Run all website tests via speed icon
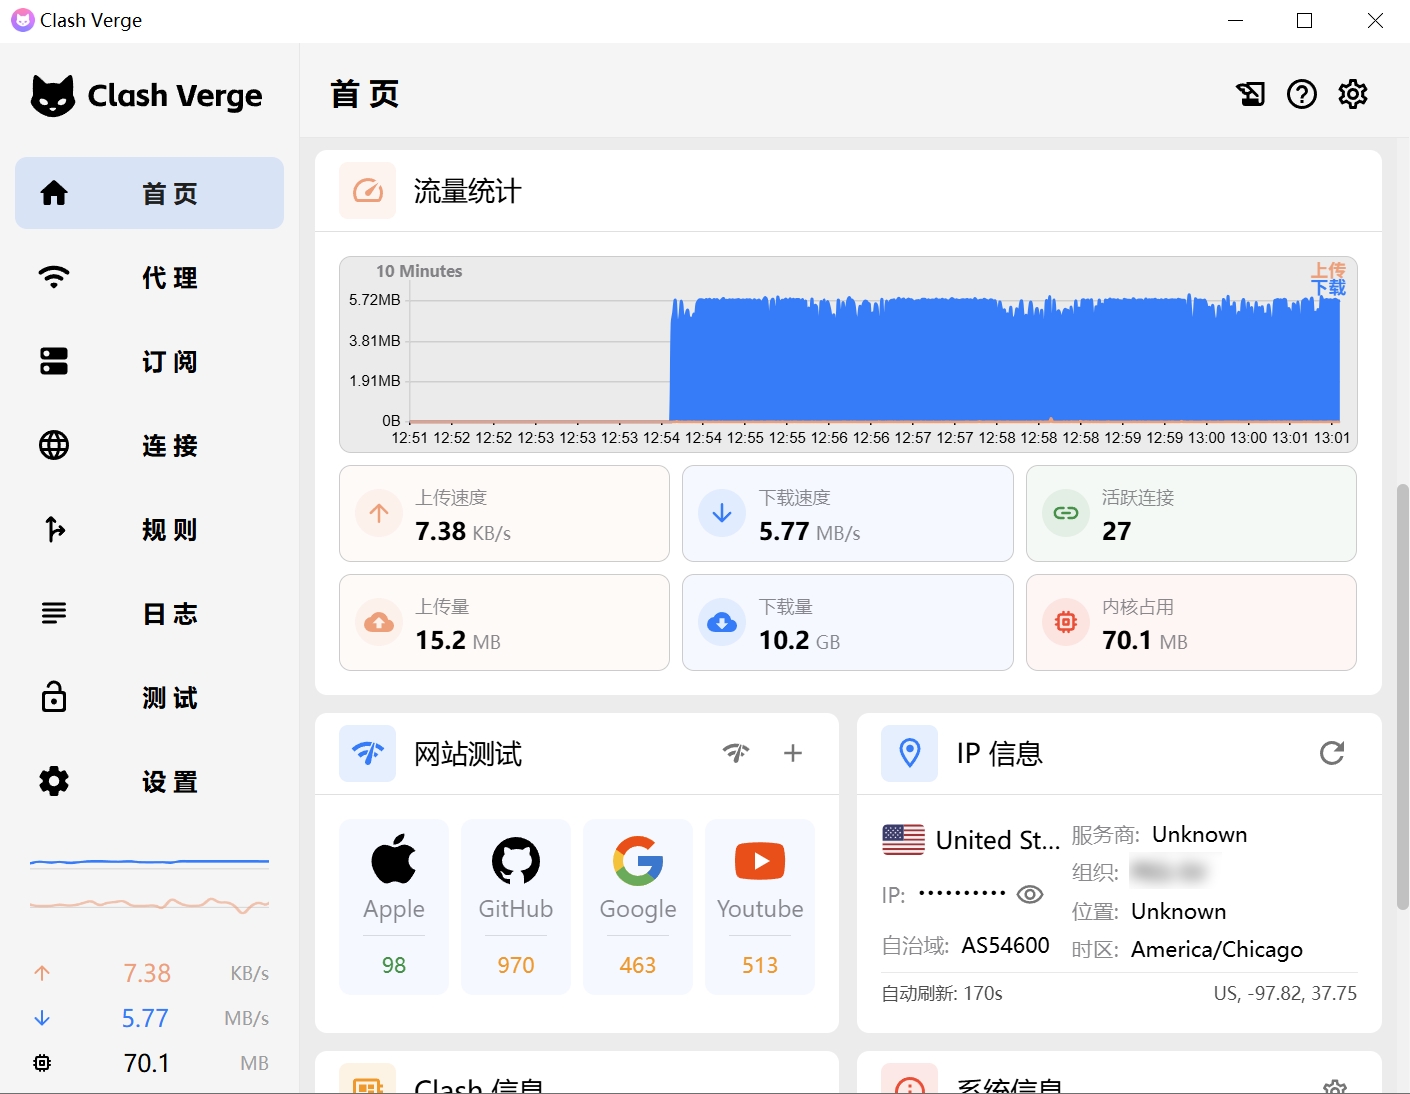This screenshot has width=1410, height=1094. click(x=736, y=753)
